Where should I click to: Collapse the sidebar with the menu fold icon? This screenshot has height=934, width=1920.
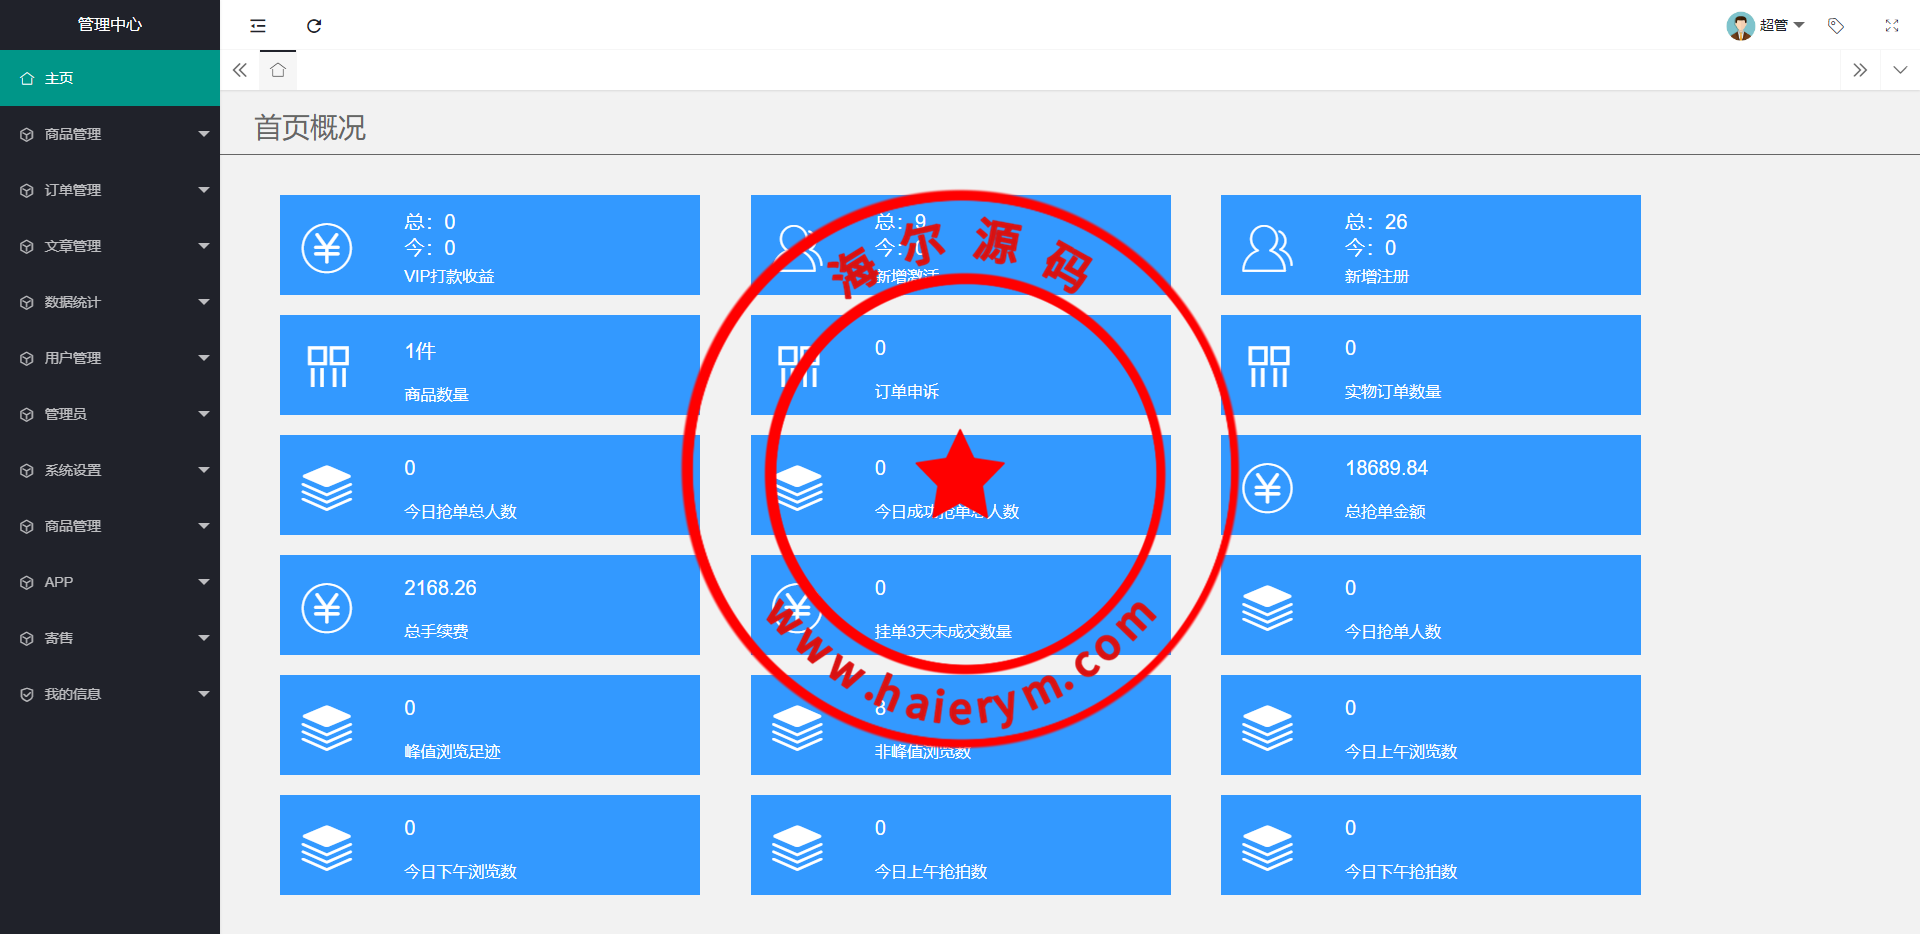(258, 26)
